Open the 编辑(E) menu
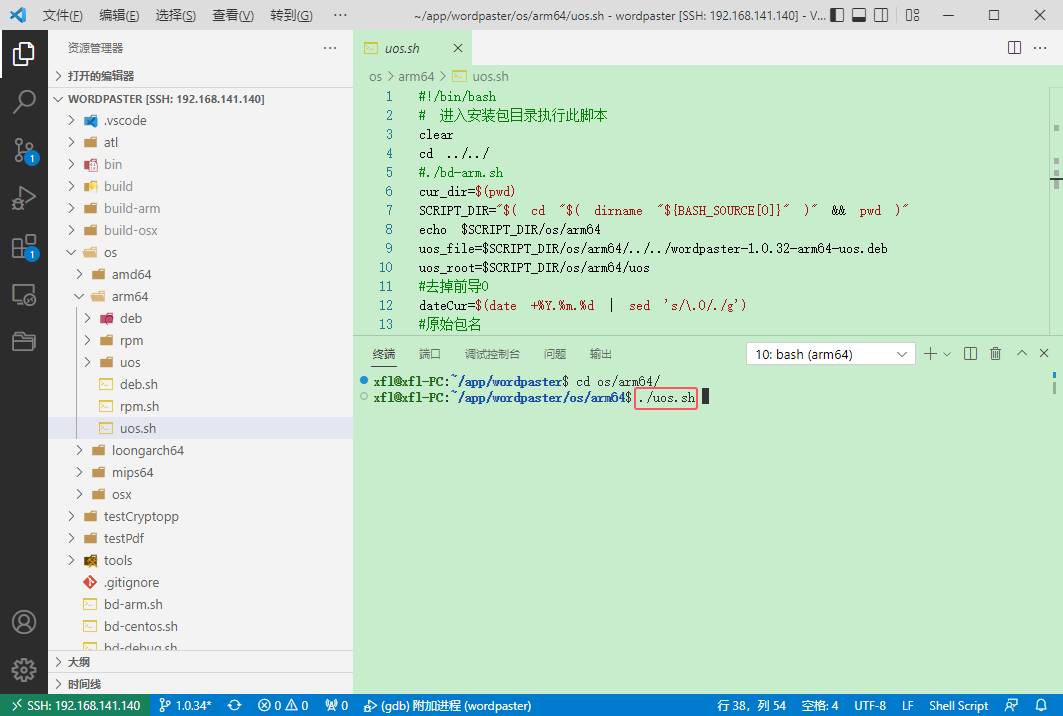Image resolution: width=1063 pixels, height=716 pixels. coord(119,16)
